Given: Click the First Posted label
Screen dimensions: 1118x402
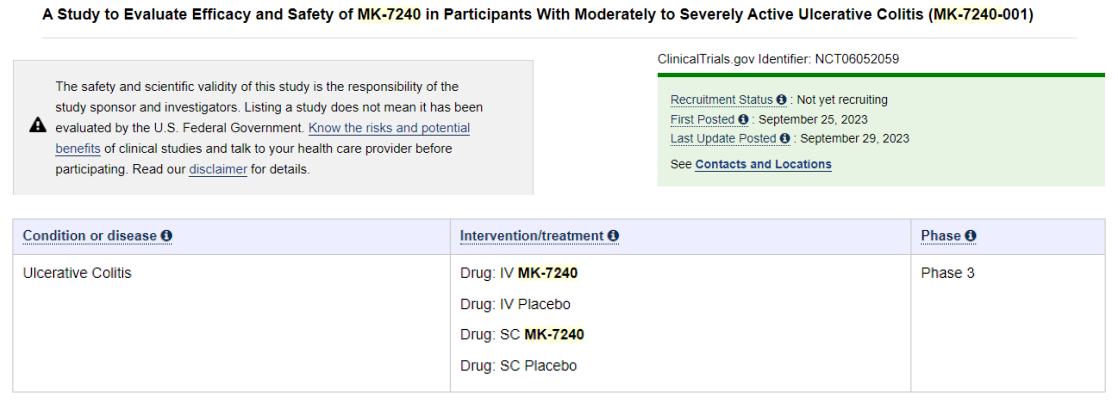Looking at the screenshot, I should tap(702, 119).
